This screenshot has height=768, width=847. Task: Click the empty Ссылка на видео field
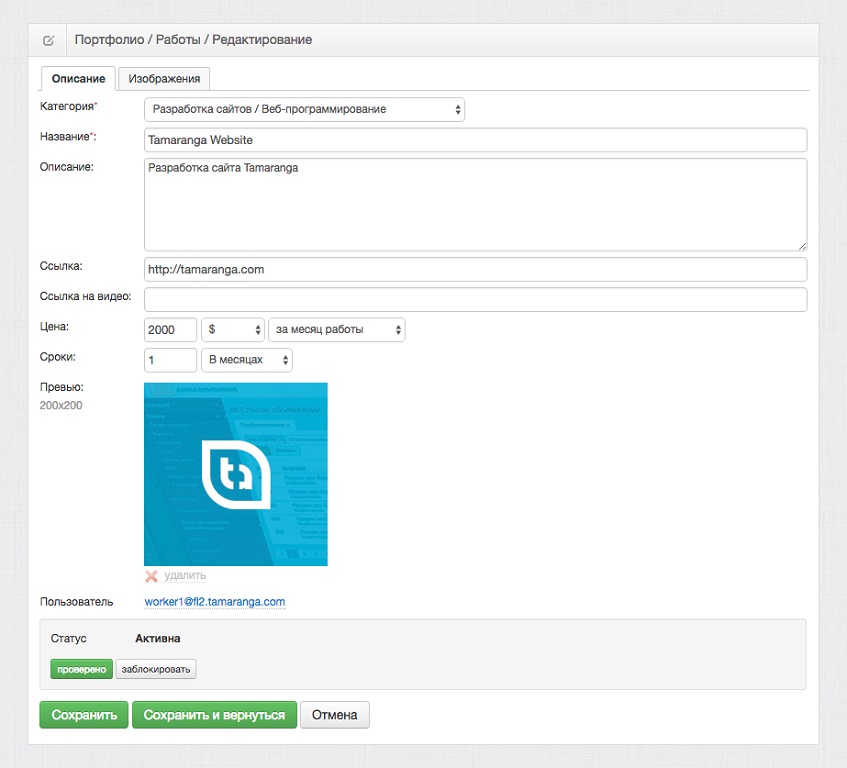point(475,300)
